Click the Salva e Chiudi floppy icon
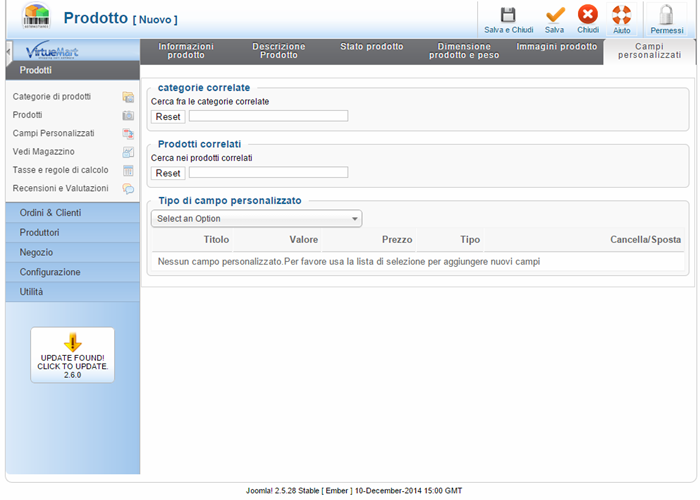Image resolution: width=700 pixels, height=500 pixels. pyautogui.click(x=508, y=15)
